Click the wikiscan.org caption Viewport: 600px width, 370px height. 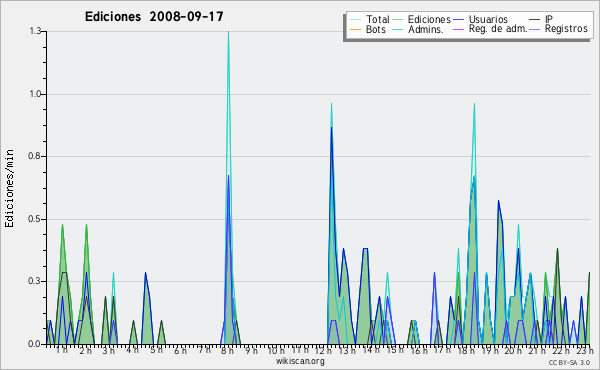tap(300, 361)
